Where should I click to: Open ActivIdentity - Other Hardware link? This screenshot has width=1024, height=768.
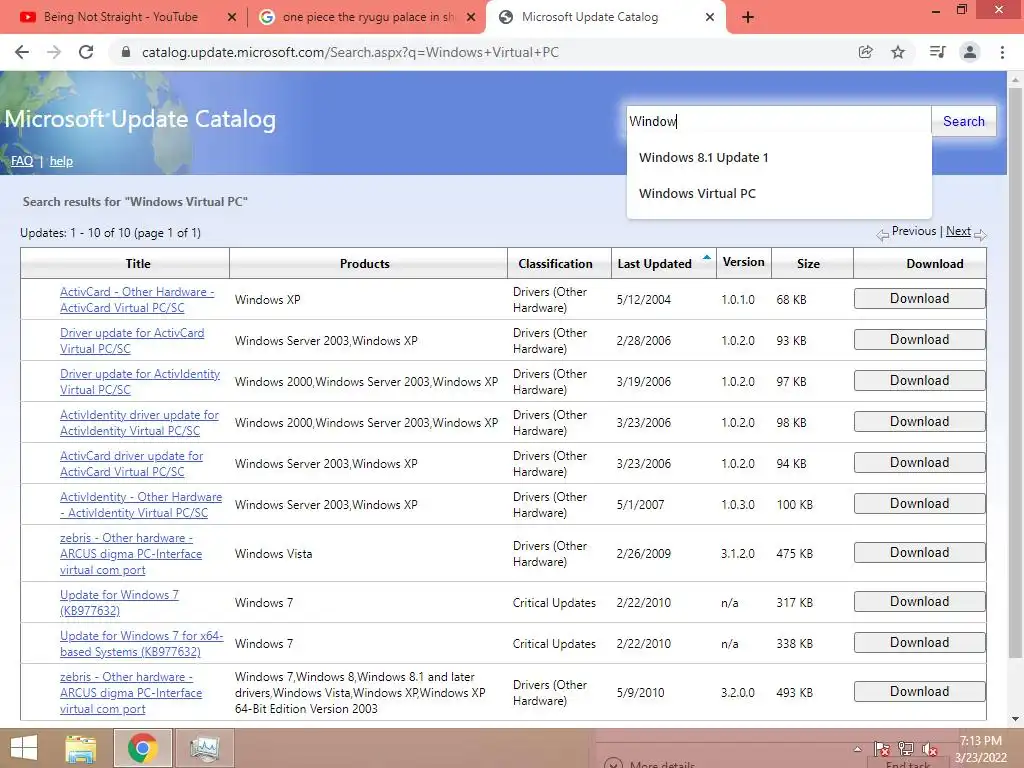coord(141,505)
